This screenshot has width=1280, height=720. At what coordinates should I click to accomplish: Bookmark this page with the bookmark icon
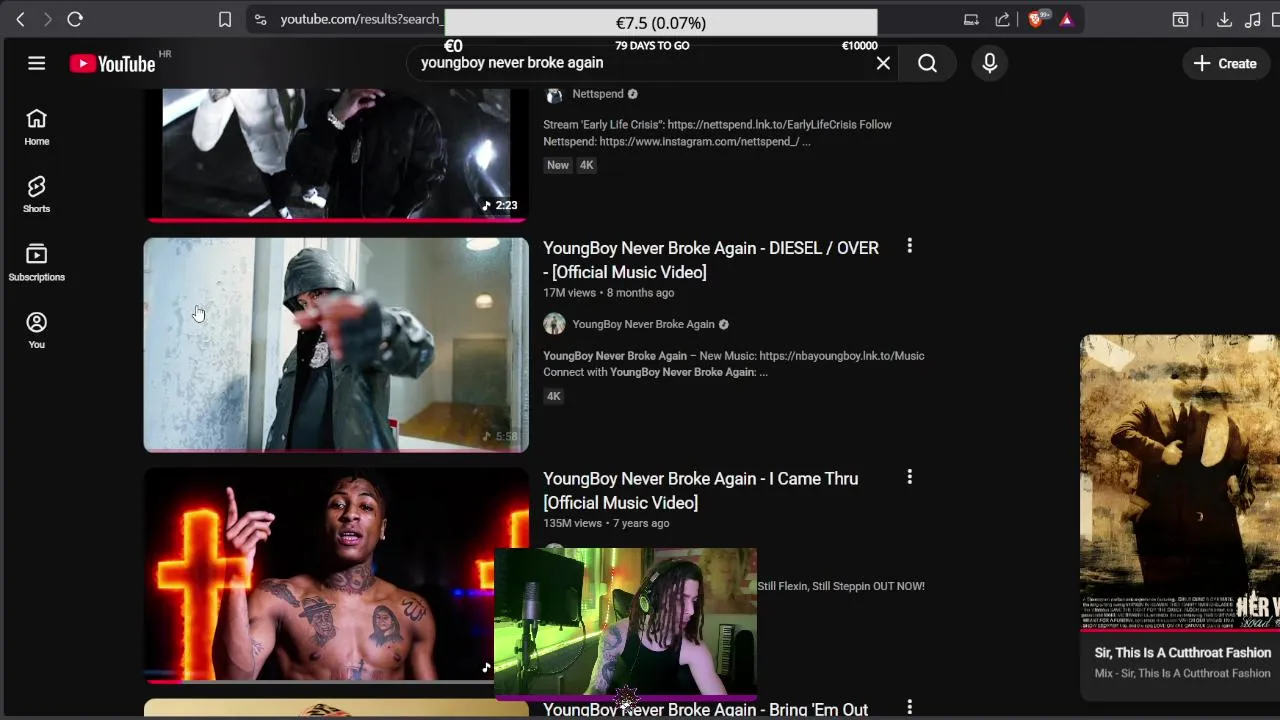[x=225, y=19]
